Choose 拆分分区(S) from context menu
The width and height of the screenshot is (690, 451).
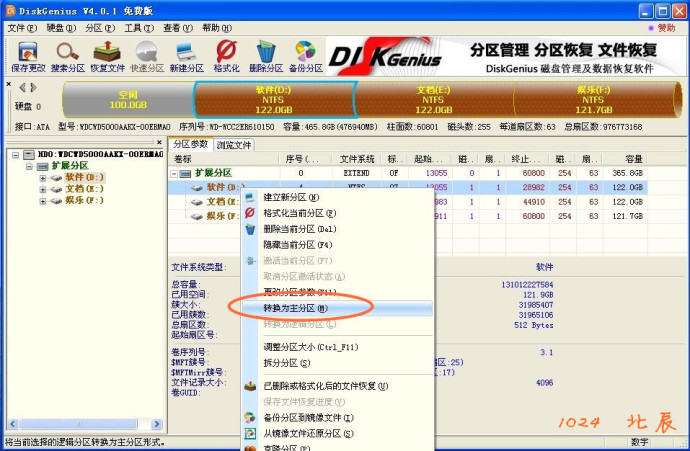point(338,363)
